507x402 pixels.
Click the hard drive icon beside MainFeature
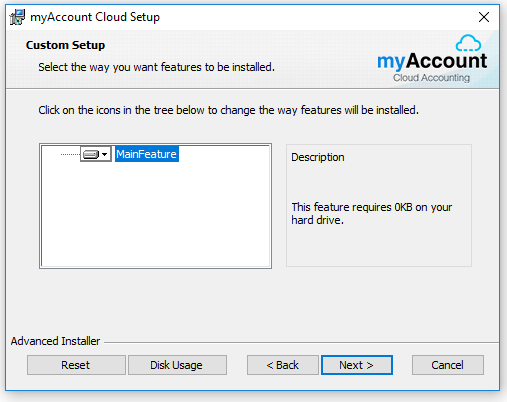point(91,154)
